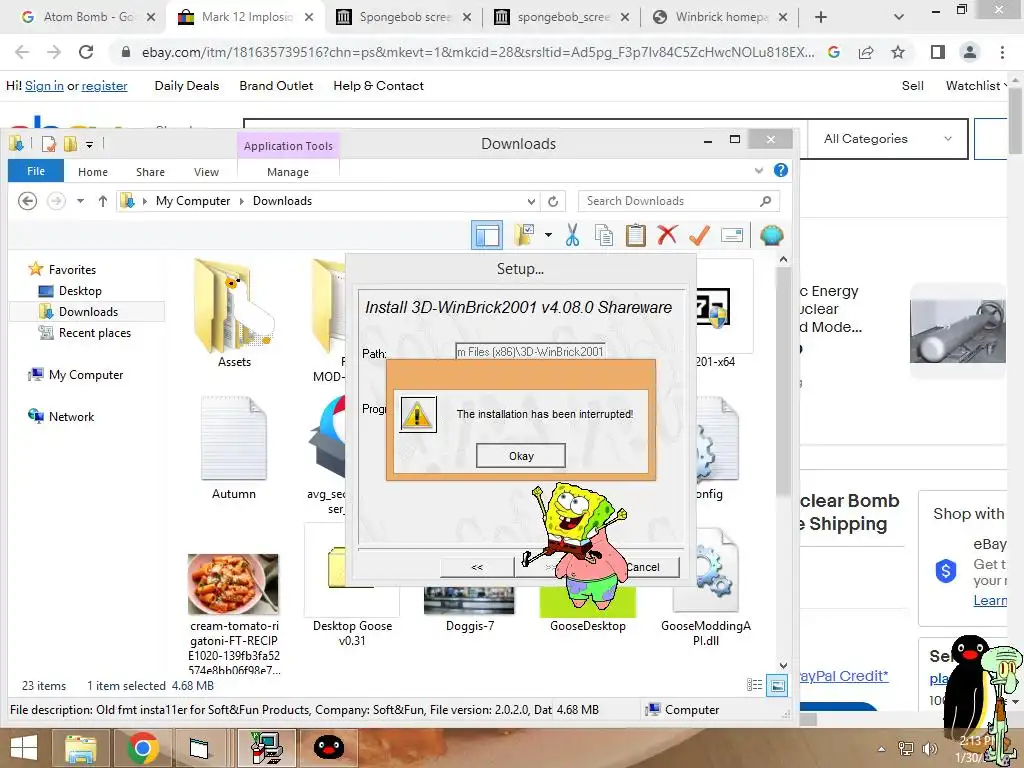Image resolution: width=1024 pixels, height=768 pixels.
Task: Click the blue Help question mark icon
Action: pyautogui.click(x=780, y=170)
